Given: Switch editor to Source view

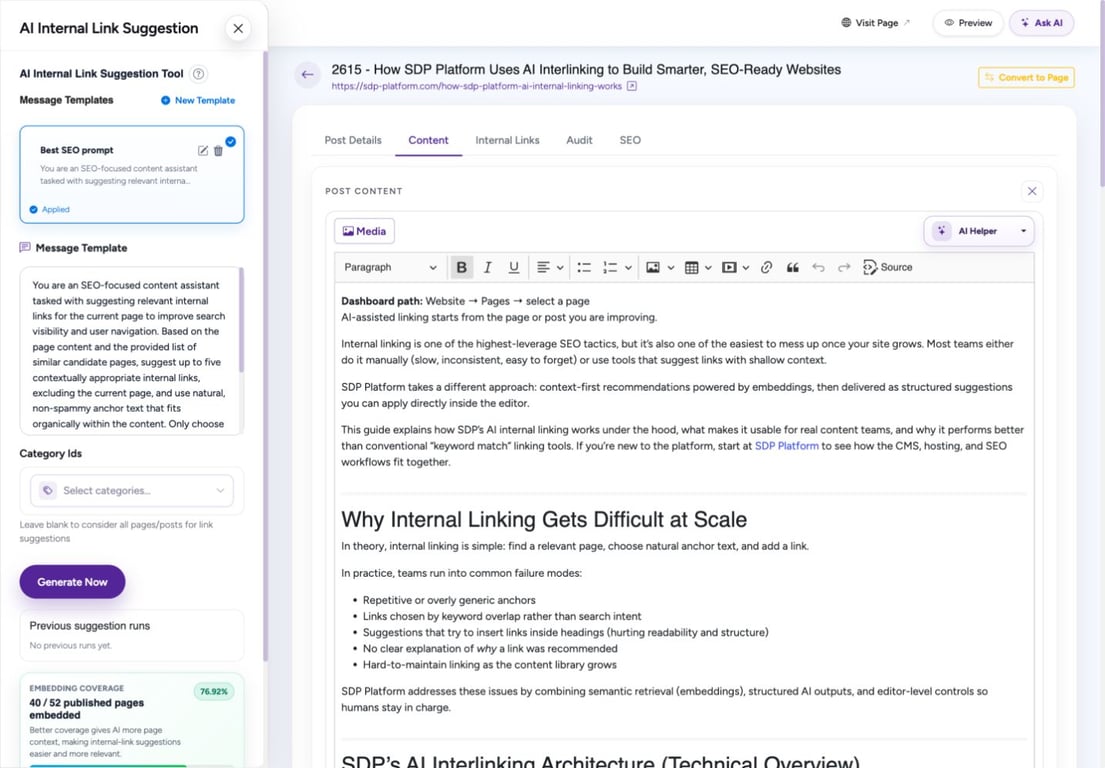Looking at the screenshot, I should click(x=888, y=268).
